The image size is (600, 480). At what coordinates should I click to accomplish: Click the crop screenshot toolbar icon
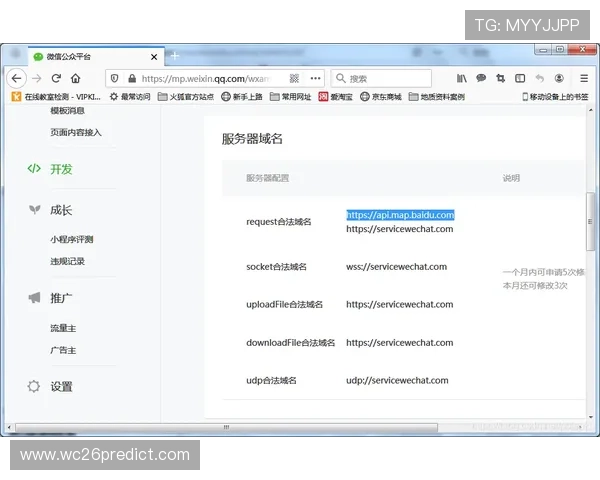pyautogui.click(x=500, y=78)
